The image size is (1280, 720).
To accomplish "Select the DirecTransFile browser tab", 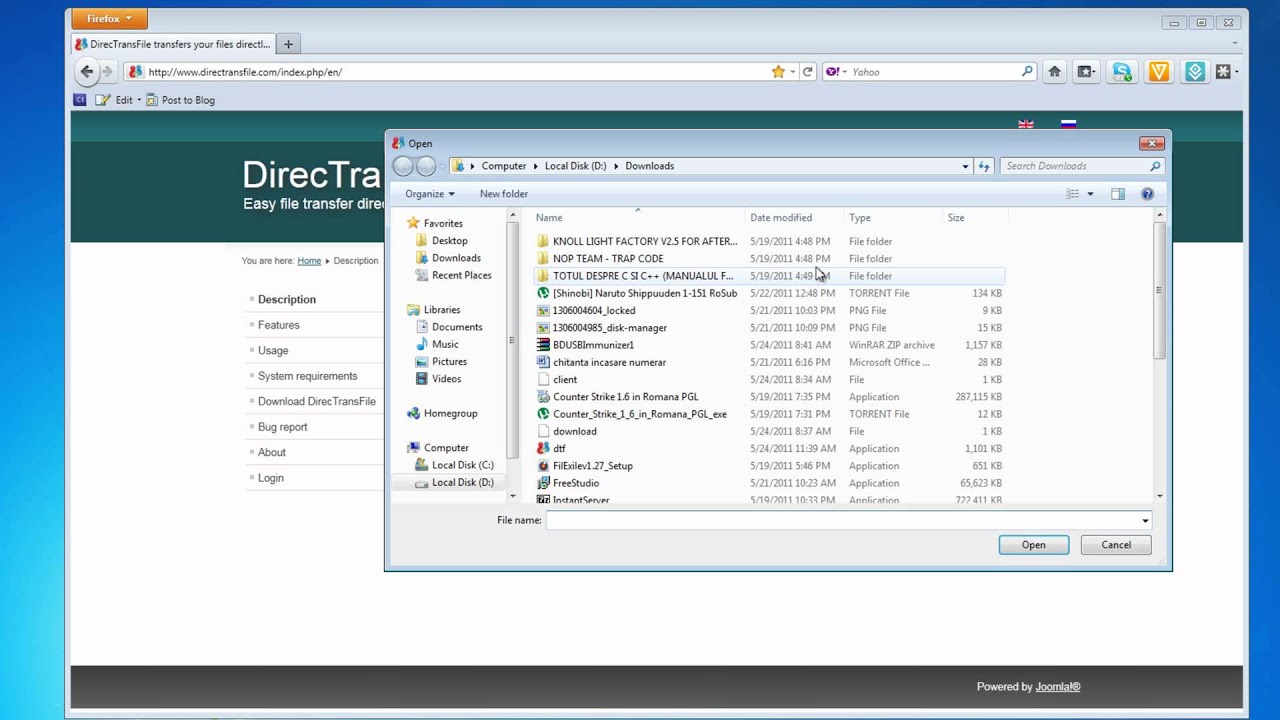I will click(x=174, y=44).
